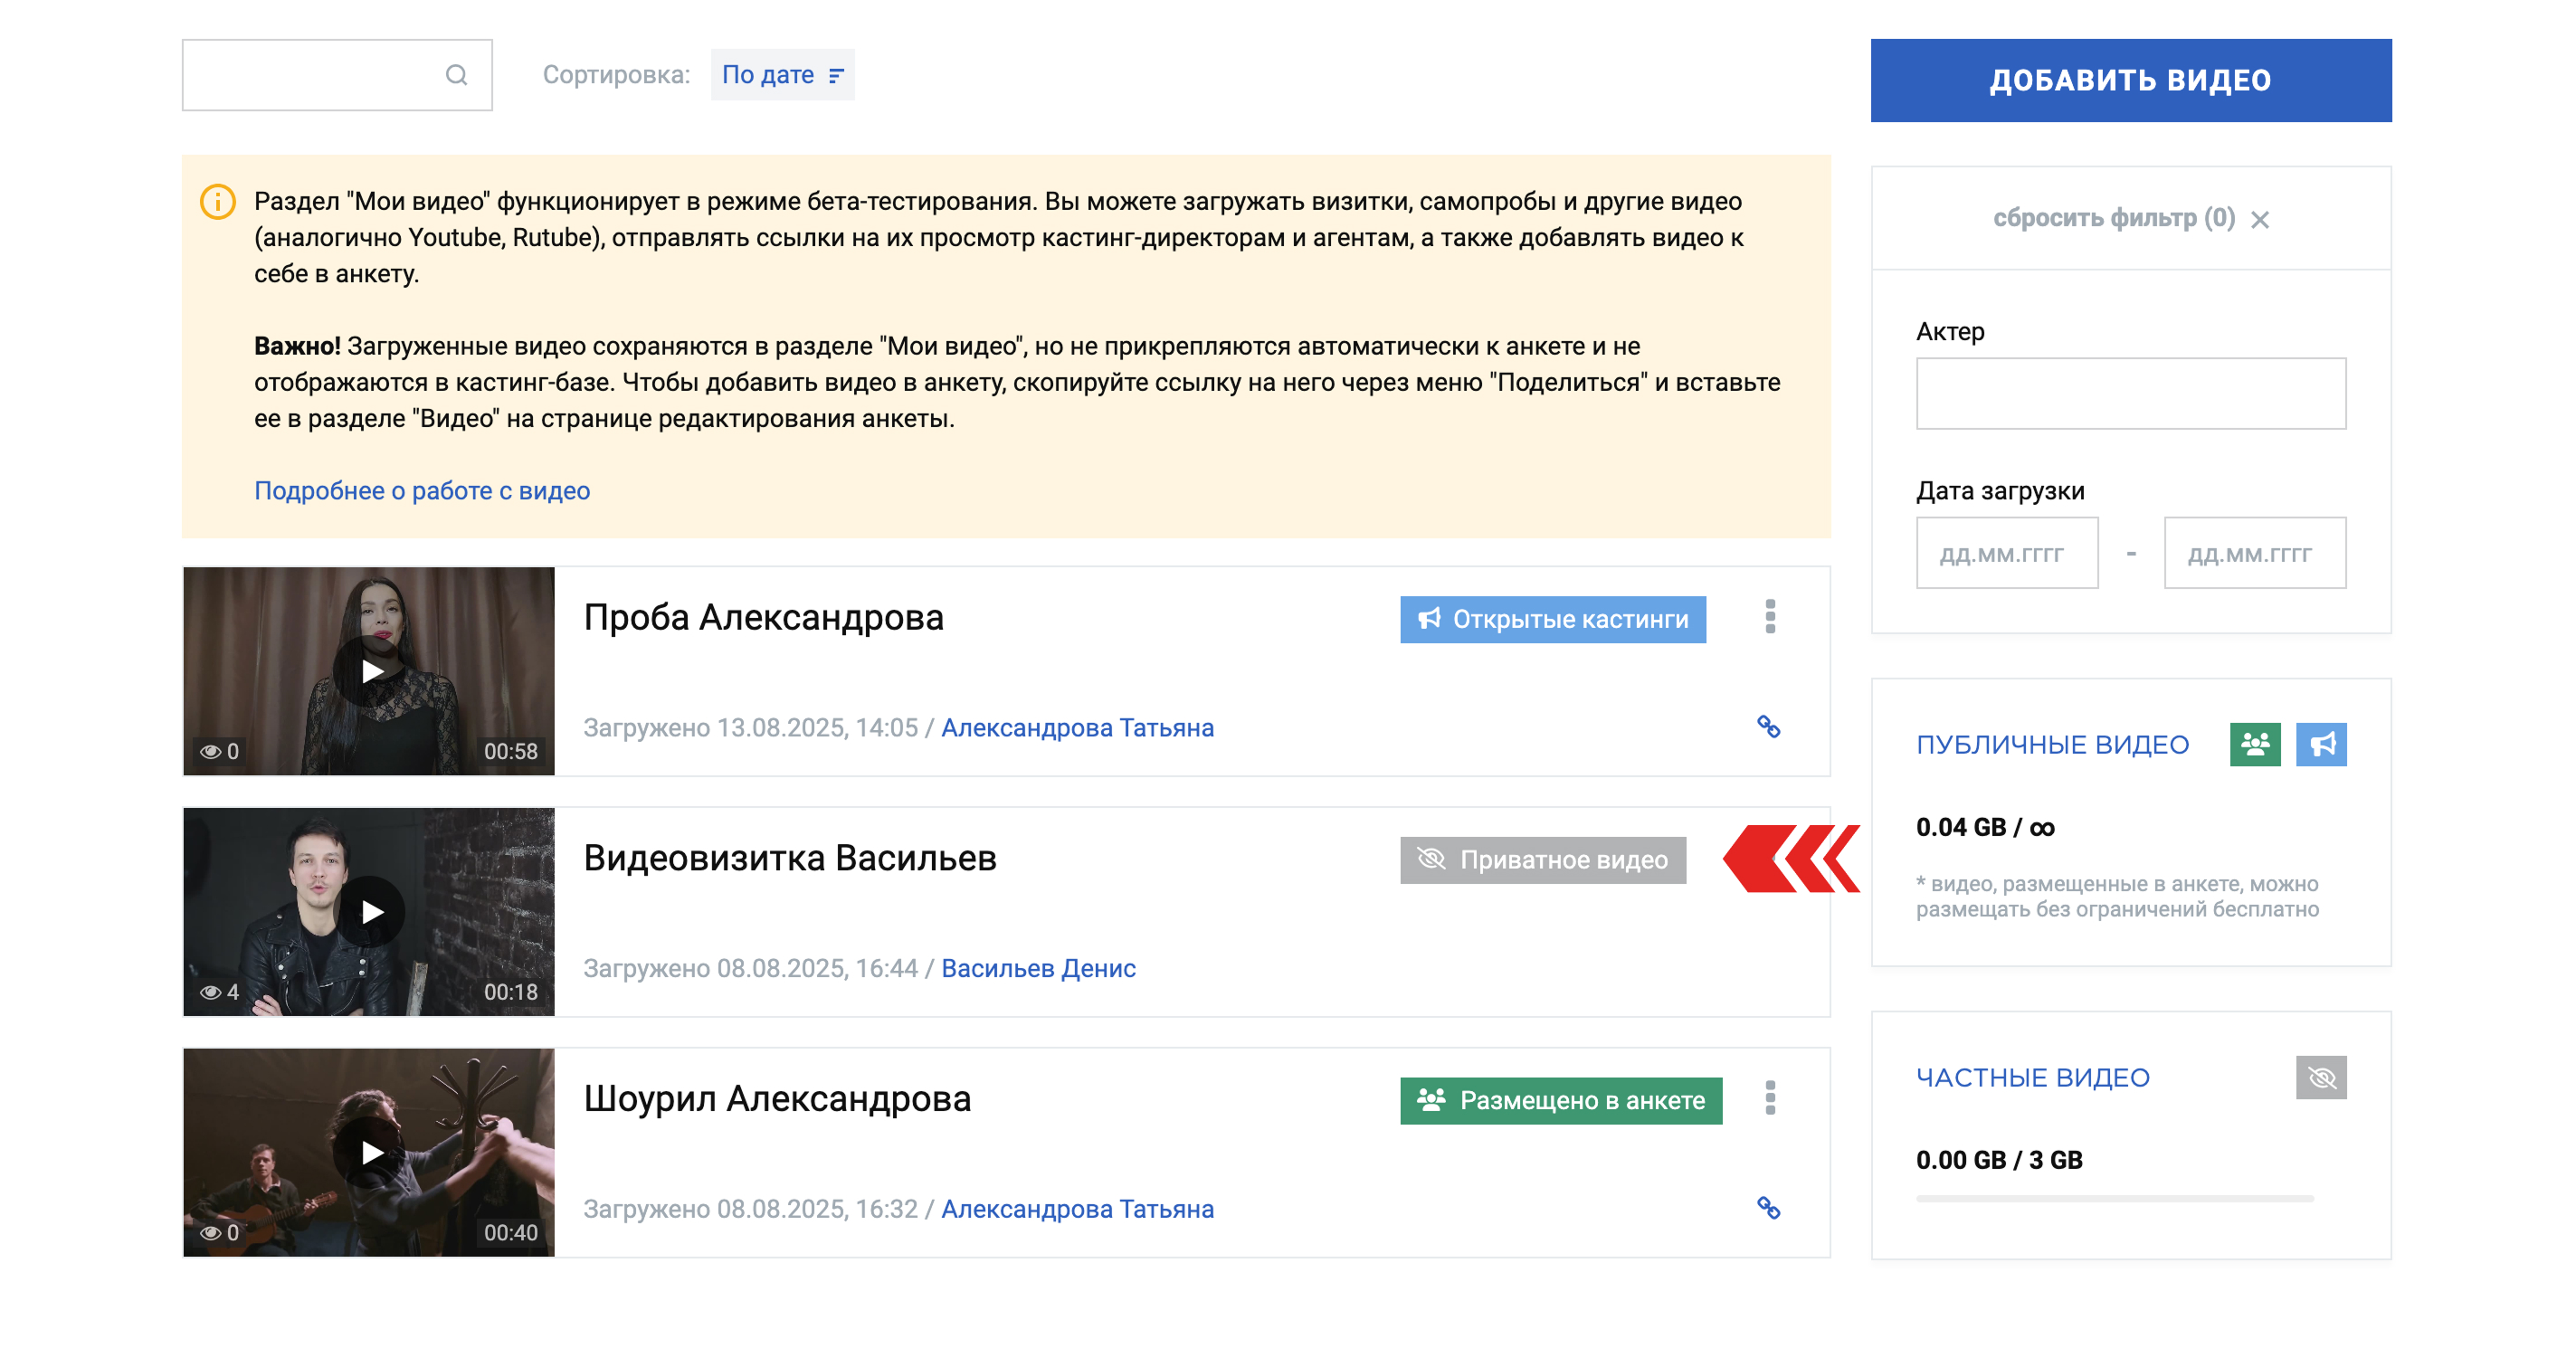
Task: Click the megaphone icon inside 'Открытые кастинги' badge
Action: click(x=1429, y=619)
